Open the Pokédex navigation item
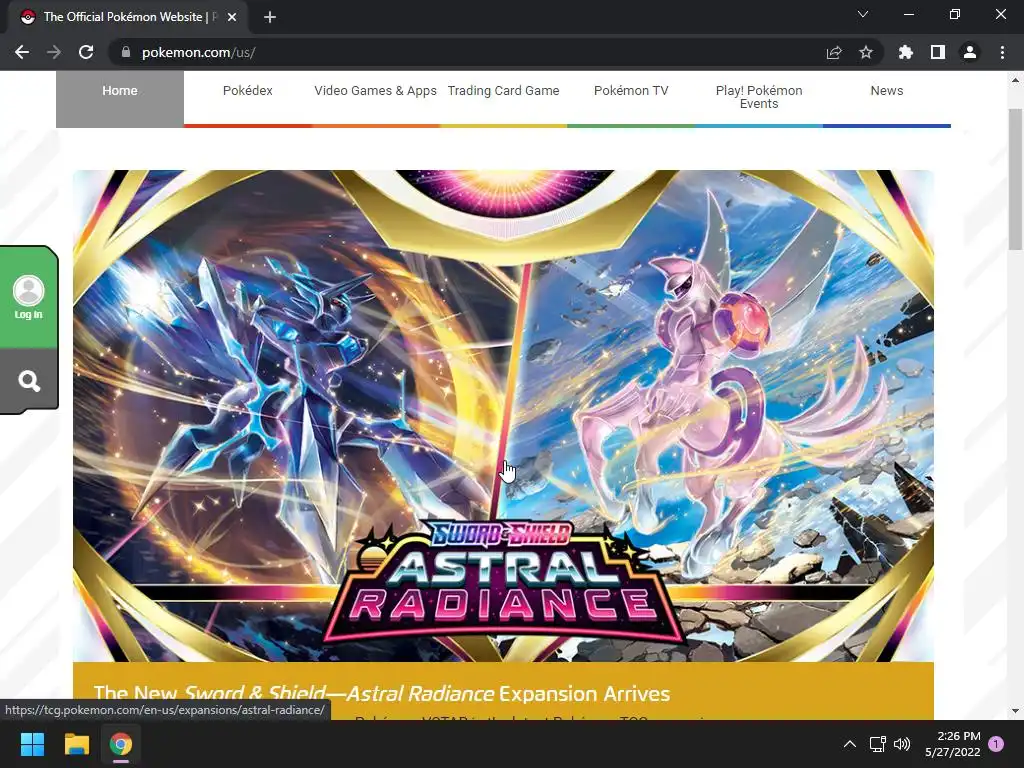The height and width of the screenshot is (768, 1024). 248,91
